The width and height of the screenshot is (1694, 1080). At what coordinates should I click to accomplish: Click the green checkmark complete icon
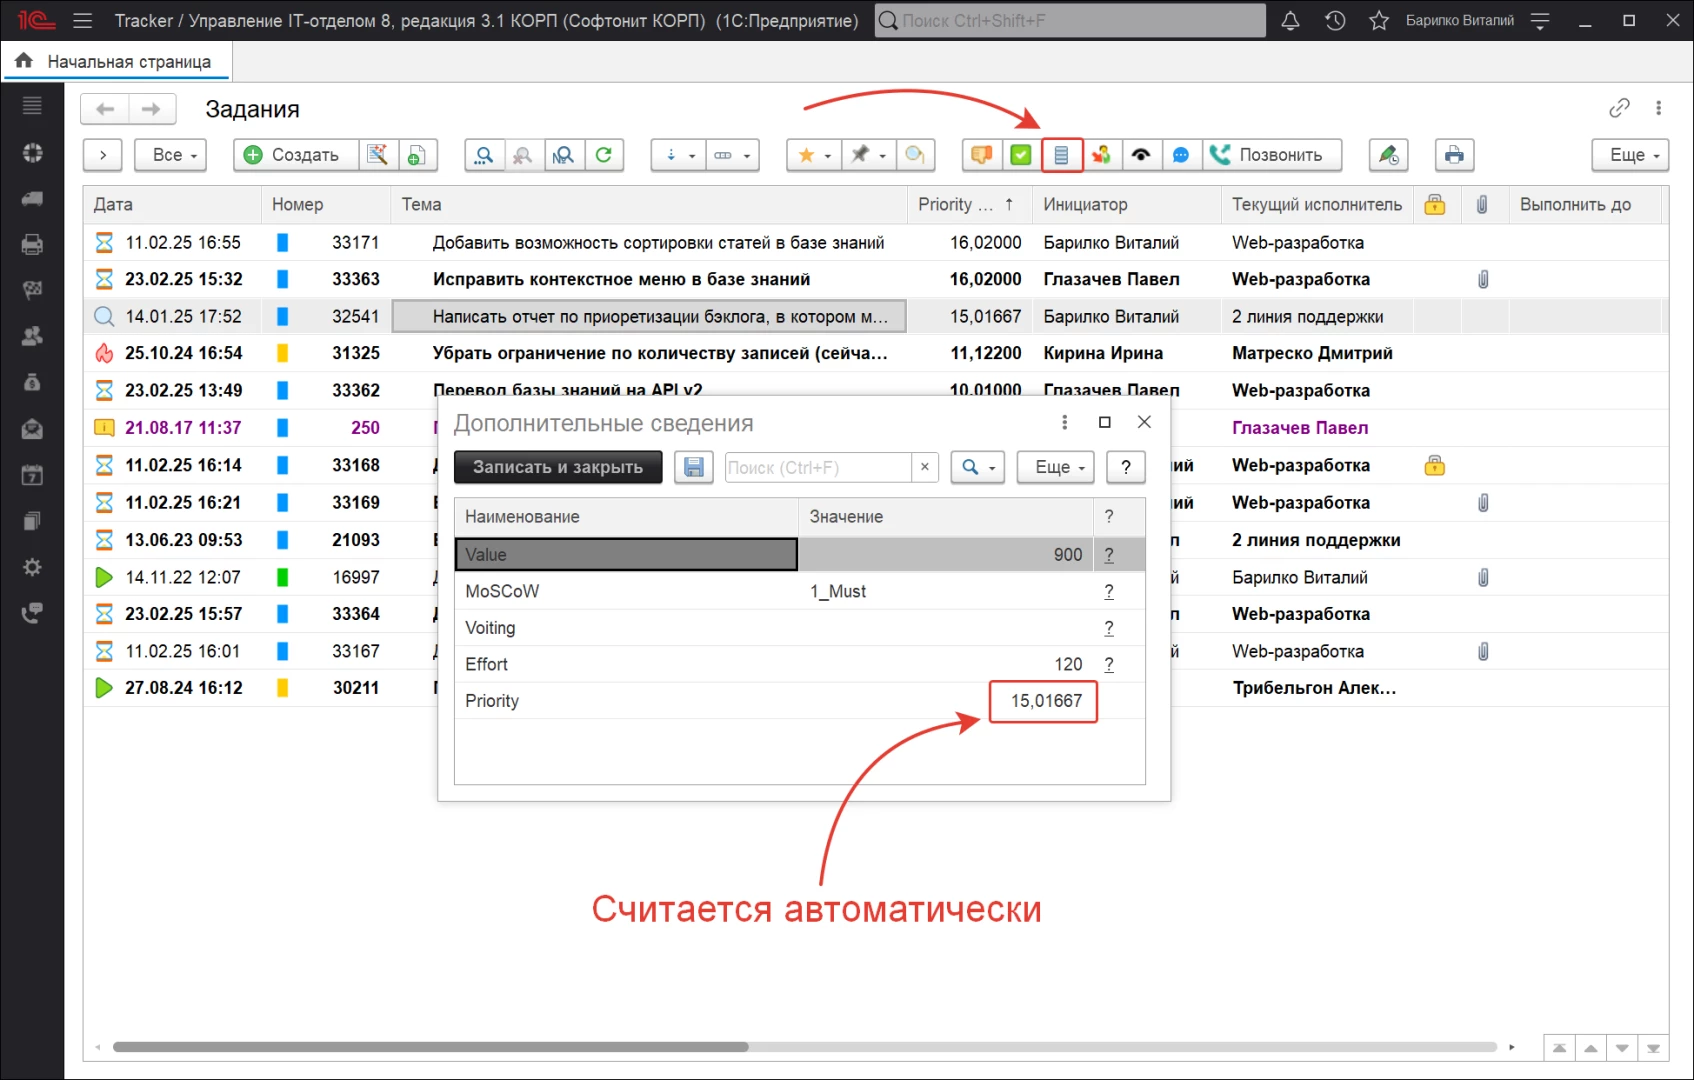[x=1021, y=155]
